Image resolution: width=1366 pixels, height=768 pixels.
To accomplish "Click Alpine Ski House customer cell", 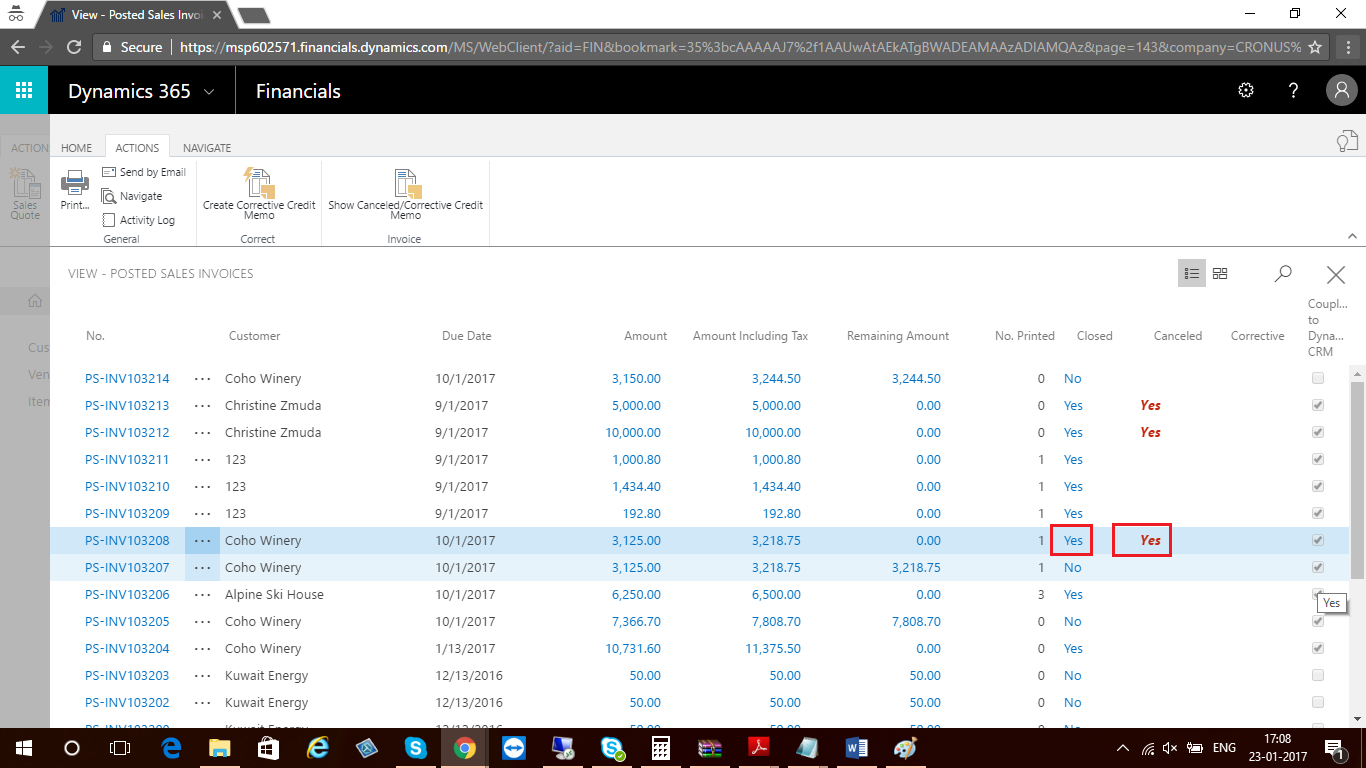I will click(x=274, y=595).
